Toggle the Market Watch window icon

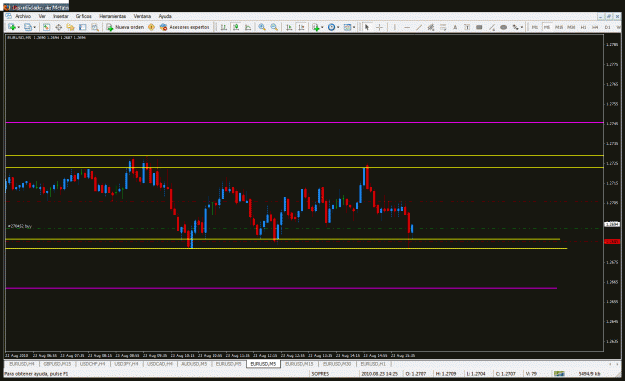46,27
